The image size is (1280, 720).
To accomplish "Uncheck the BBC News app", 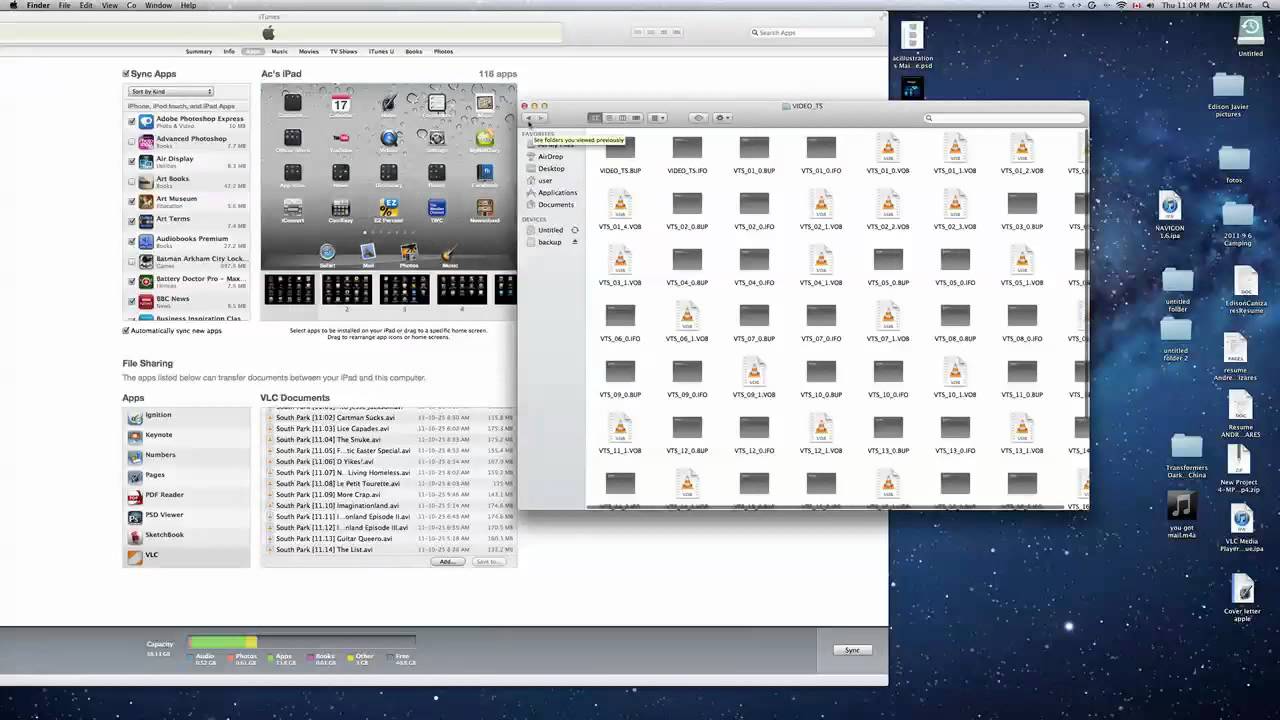I will point(132,301).
